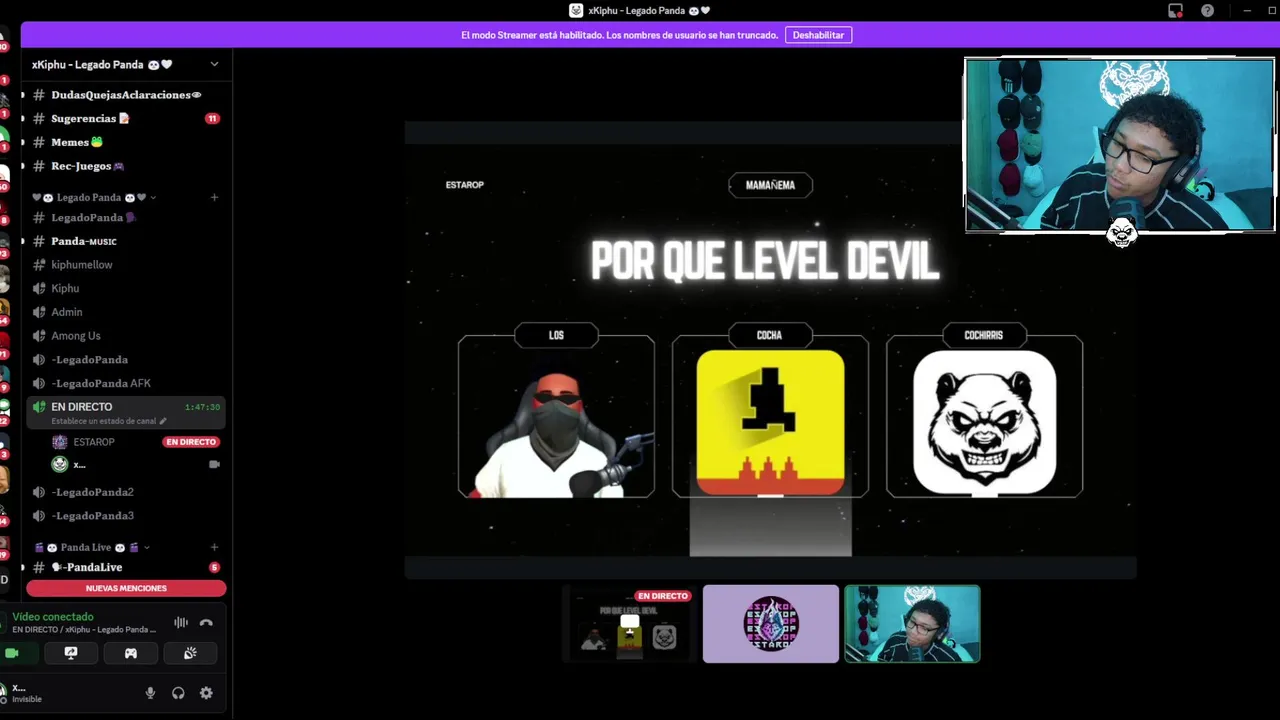The image size is (1280, 720).
Task: Click the Video conectado status text
Action: [53, 617]
